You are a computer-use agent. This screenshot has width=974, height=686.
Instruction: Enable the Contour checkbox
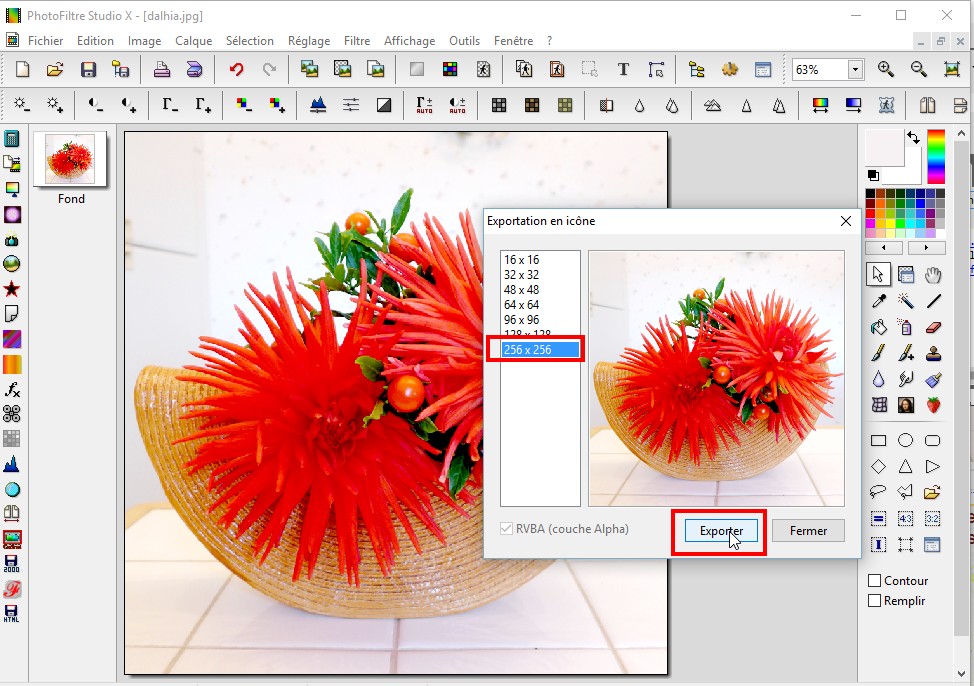[875, 580]
